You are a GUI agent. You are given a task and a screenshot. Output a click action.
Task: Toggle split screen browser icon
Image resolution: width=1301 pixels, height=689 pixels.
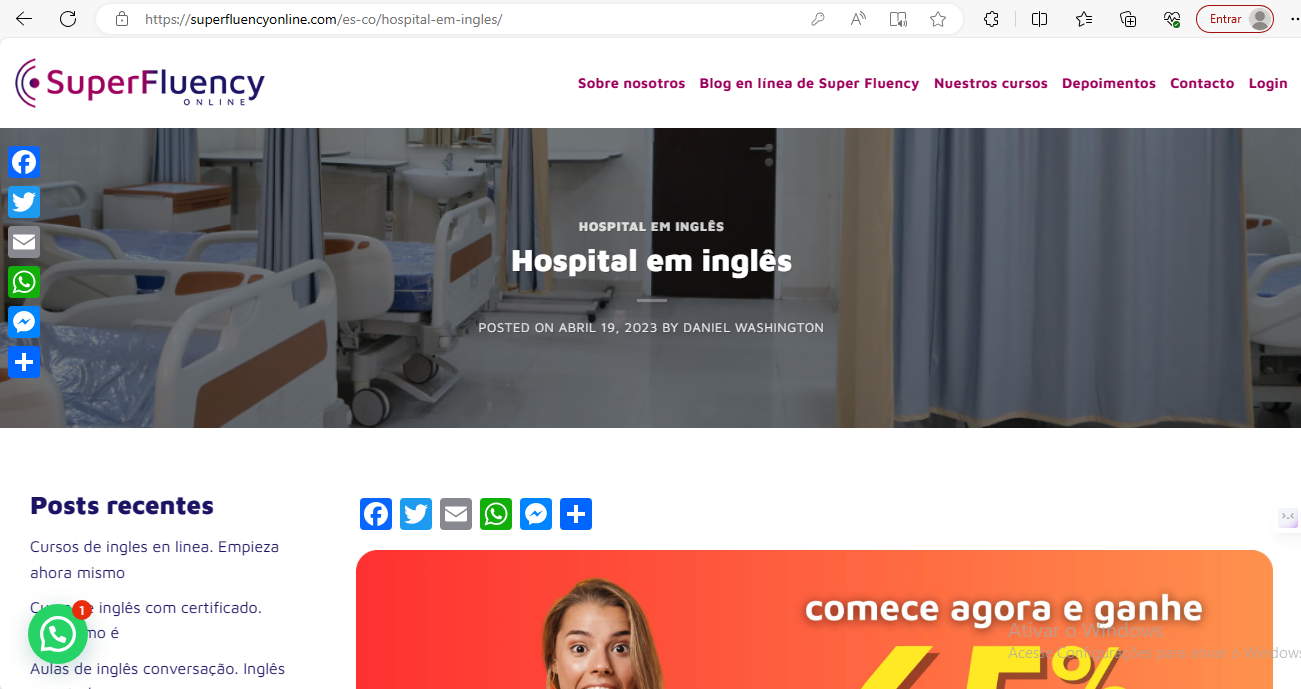tap(1040, 19)
